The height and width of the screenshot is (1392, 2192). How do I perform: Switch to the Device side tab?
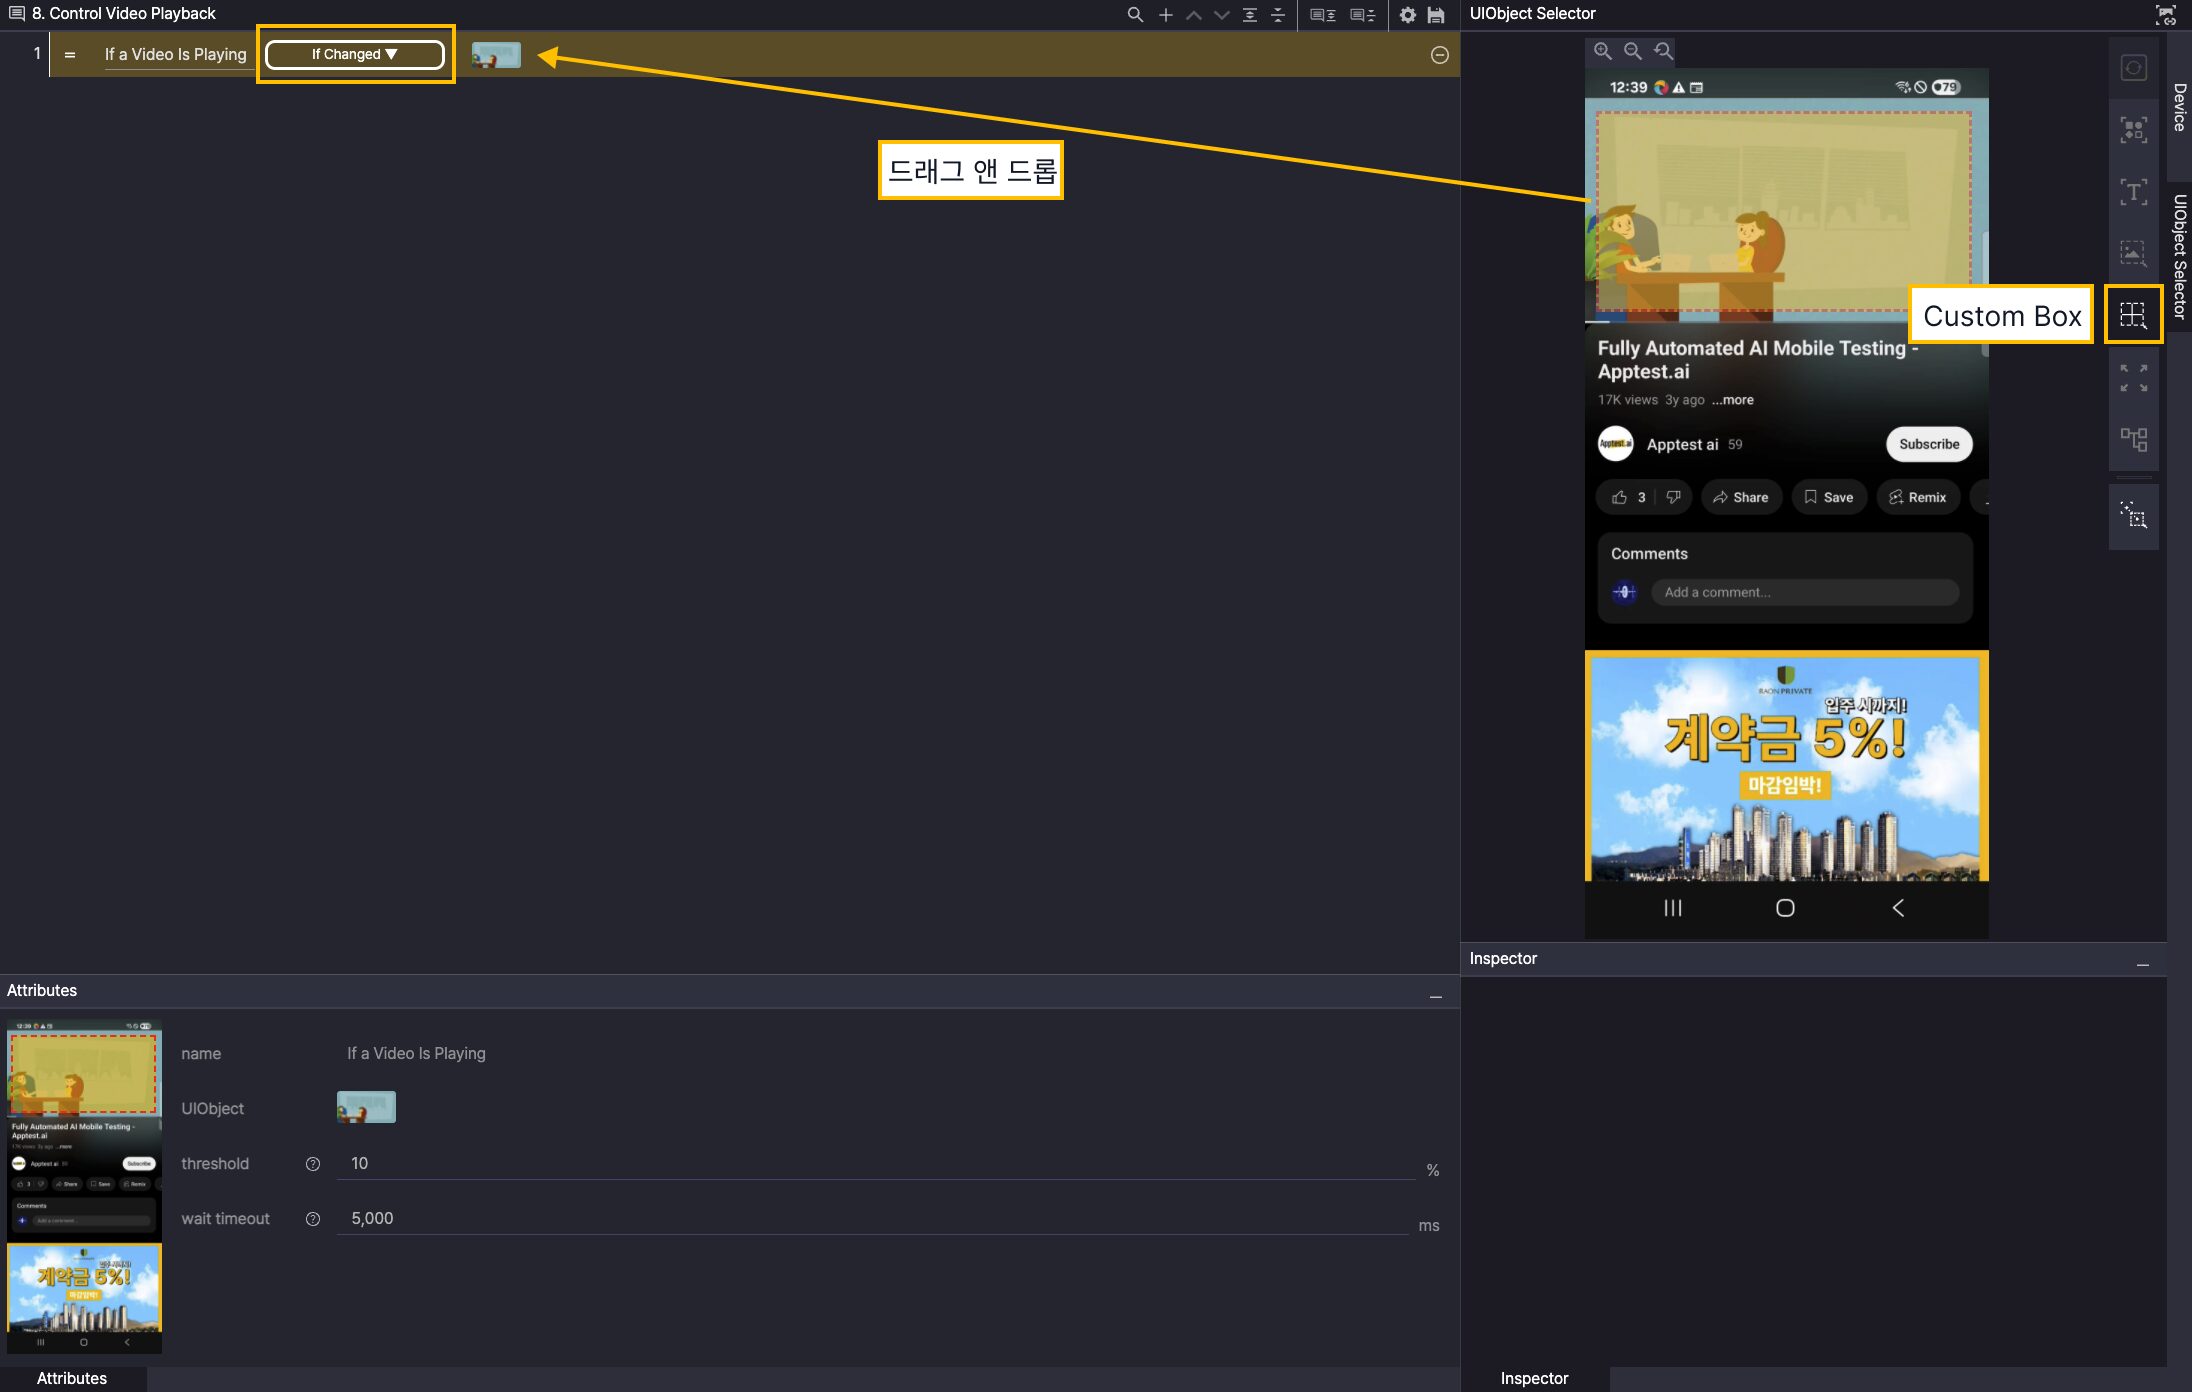point(2179,107)
